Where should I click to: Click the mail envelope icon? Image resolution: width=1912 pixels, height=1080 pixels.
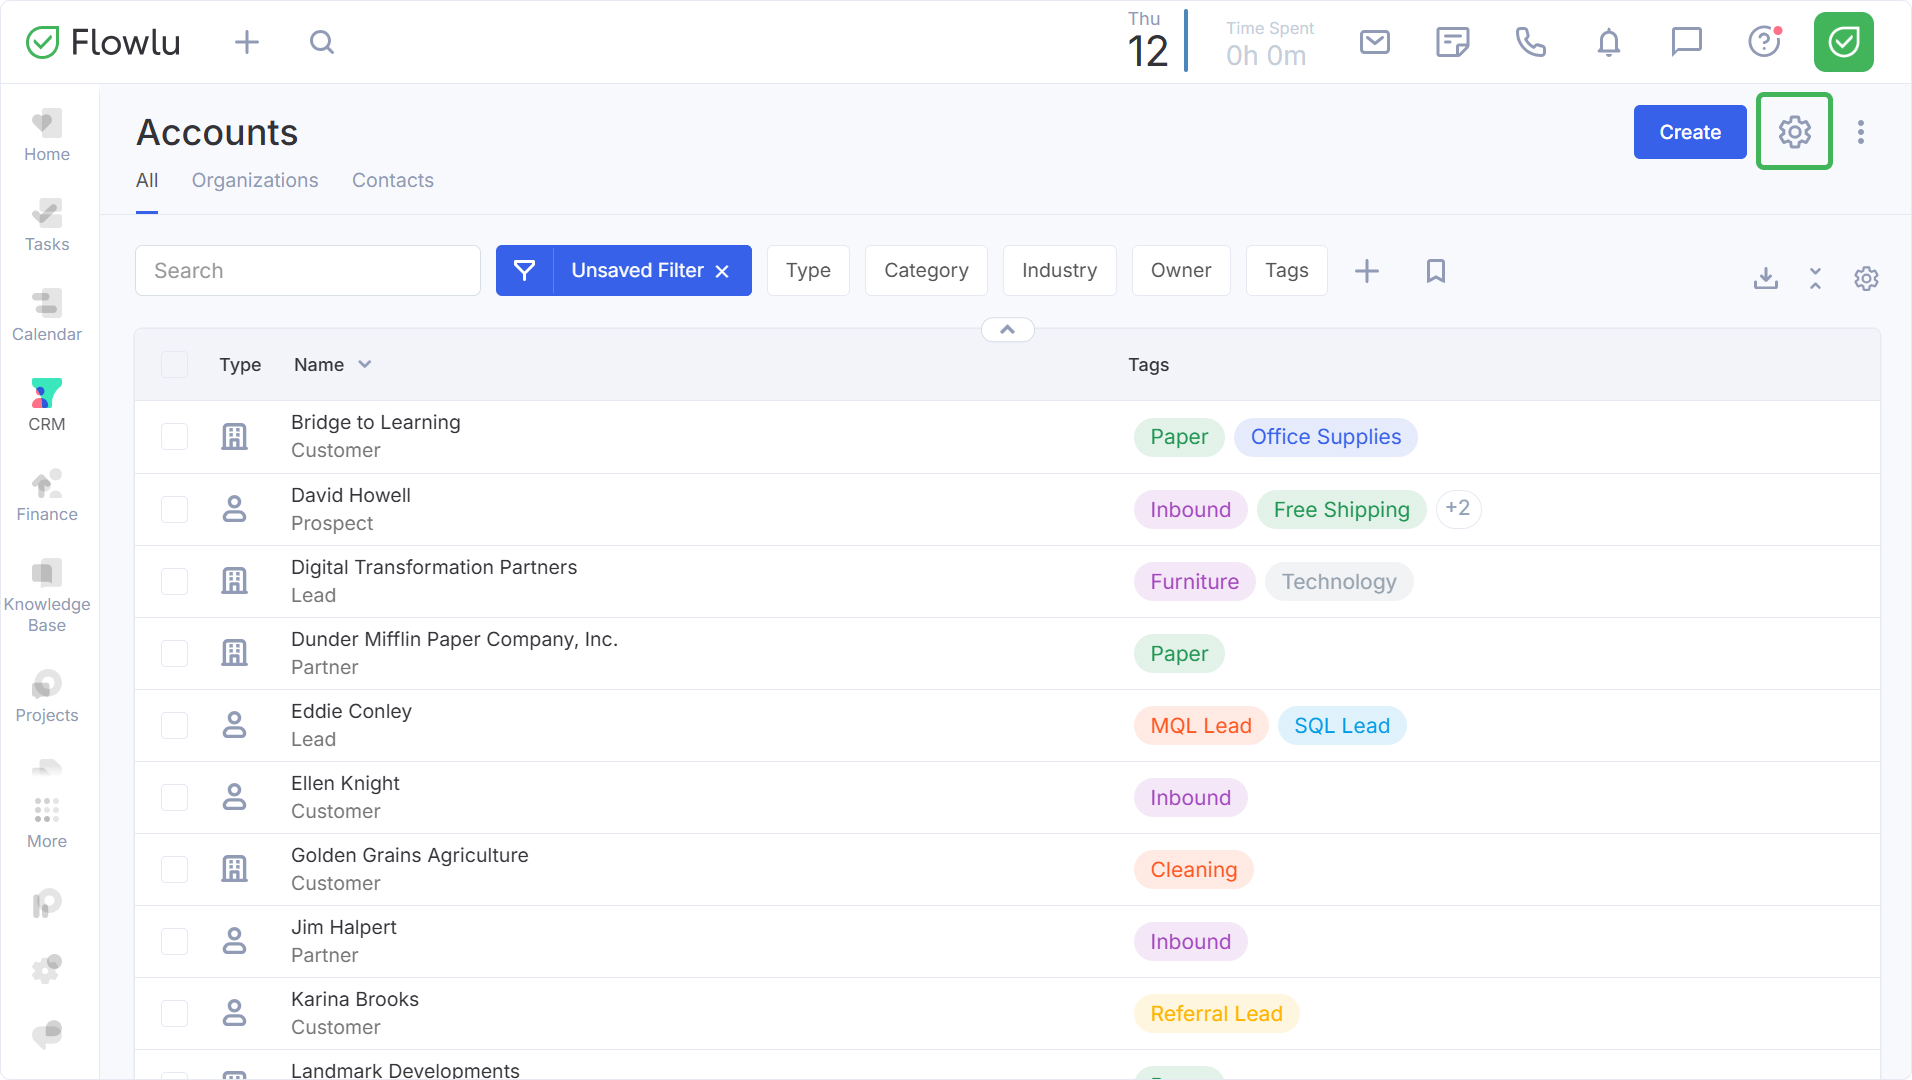1374,42
